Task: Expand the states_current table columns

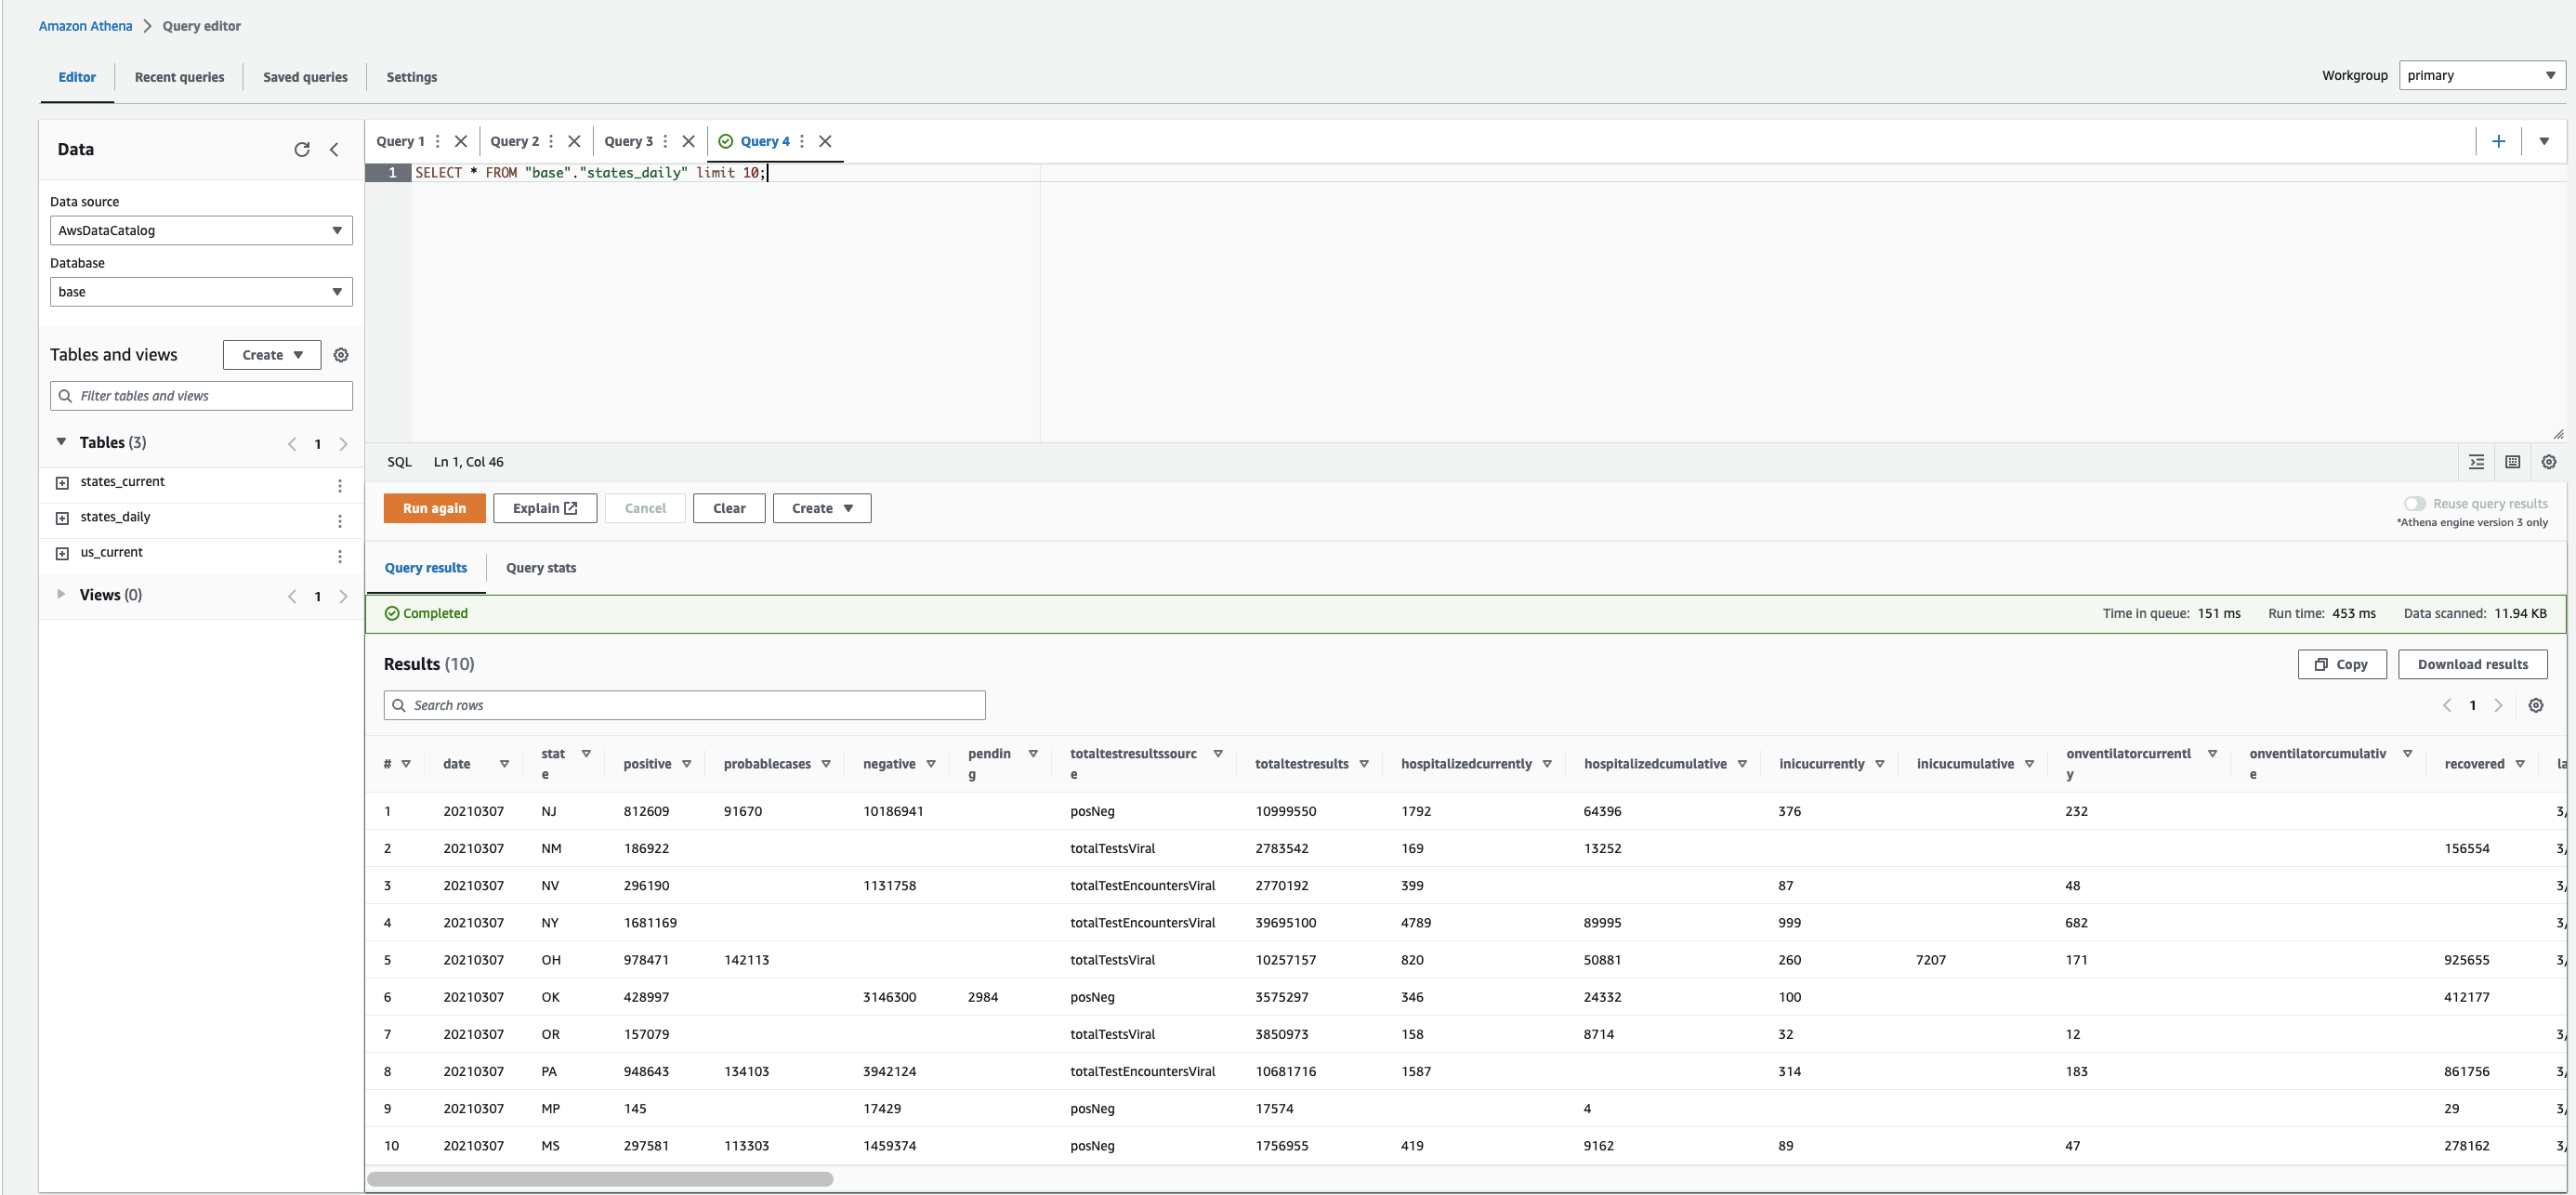Action: pyautogui.click(x=62, y=483)
